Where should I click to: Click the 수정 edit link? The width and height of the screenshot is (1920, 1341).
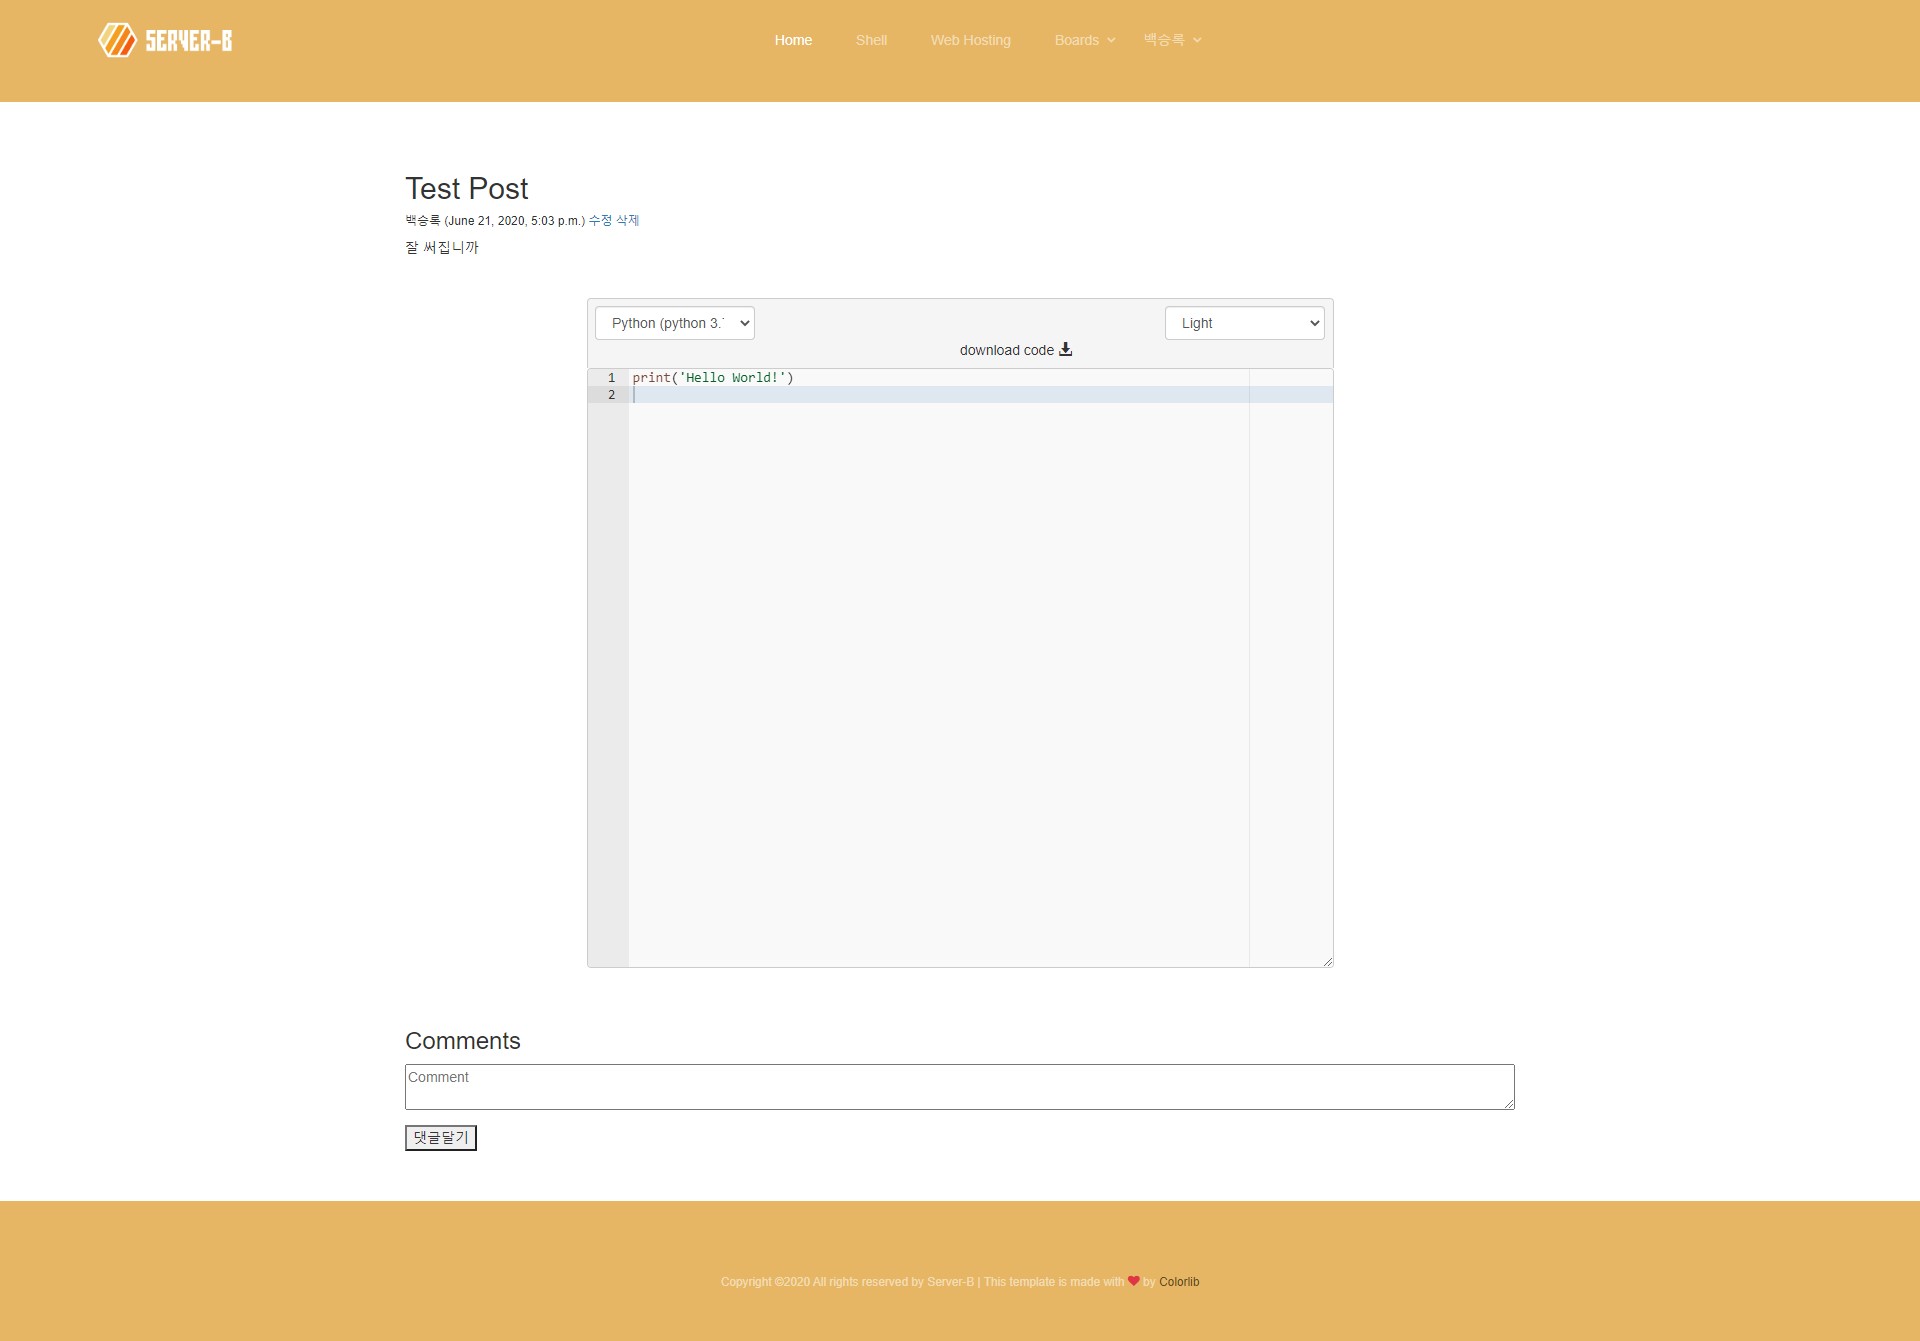pos(598,220)
